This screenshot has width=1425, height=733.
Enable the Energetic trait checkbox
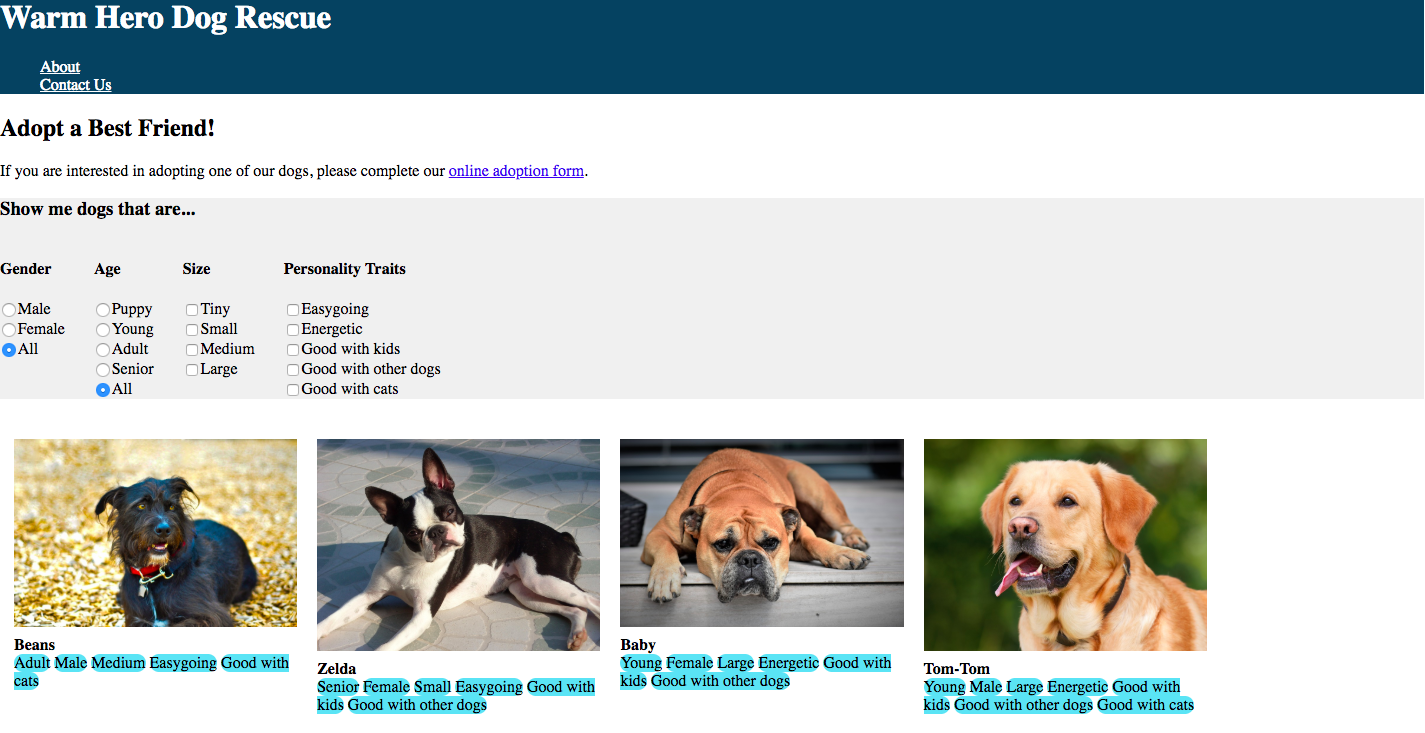pyautogui.click(x=293, y=330)
